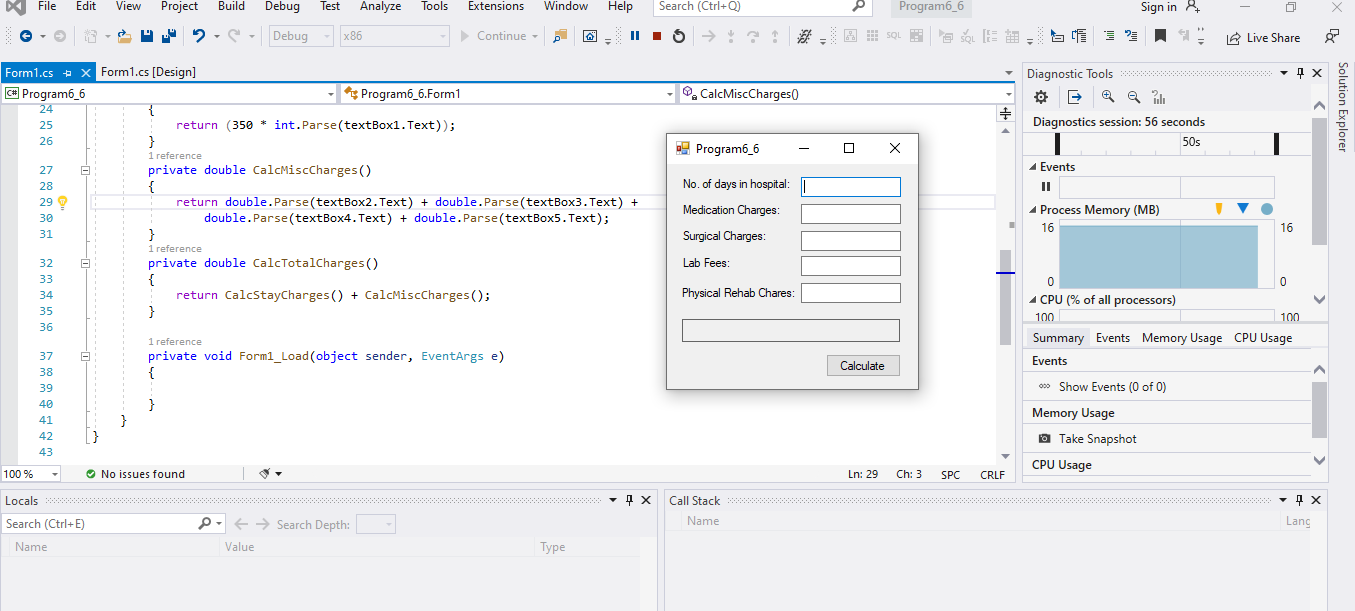Click the Take Snapshot camera icon
This screenshot has height=611, width=1355.
[x=1045, y=439]
